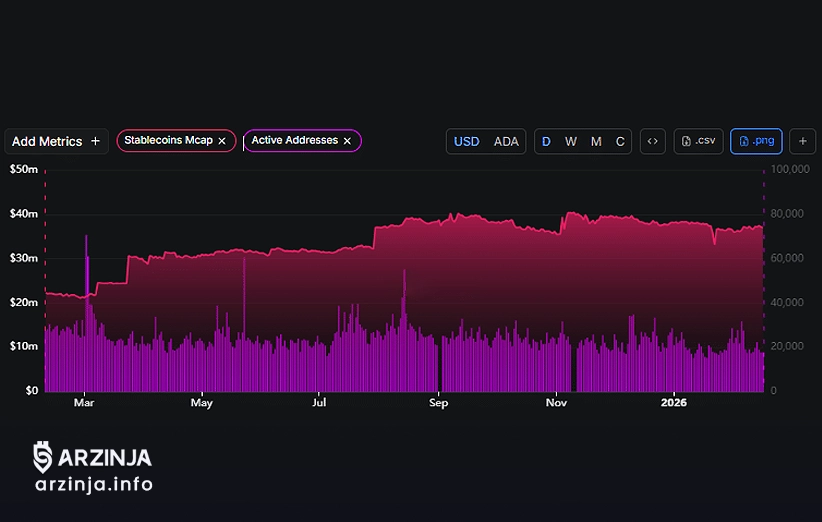Set chart interval to daily (D)
Screen dimensions: 822x522
pyautogui.click(x=546, y=142)
